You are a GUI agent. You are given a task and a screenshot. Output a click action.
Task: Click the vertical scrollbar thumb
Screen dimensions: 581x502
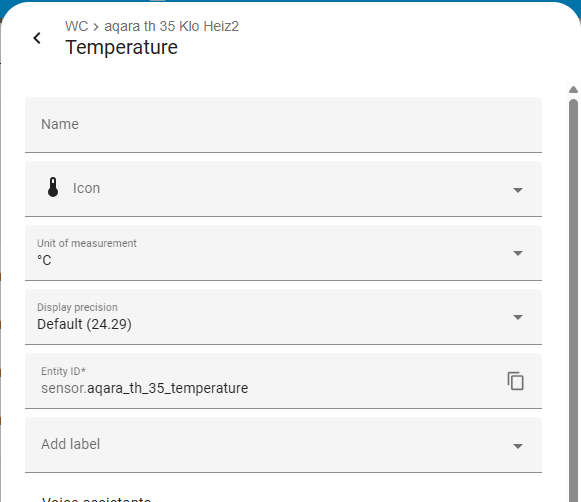coord(573,300)
